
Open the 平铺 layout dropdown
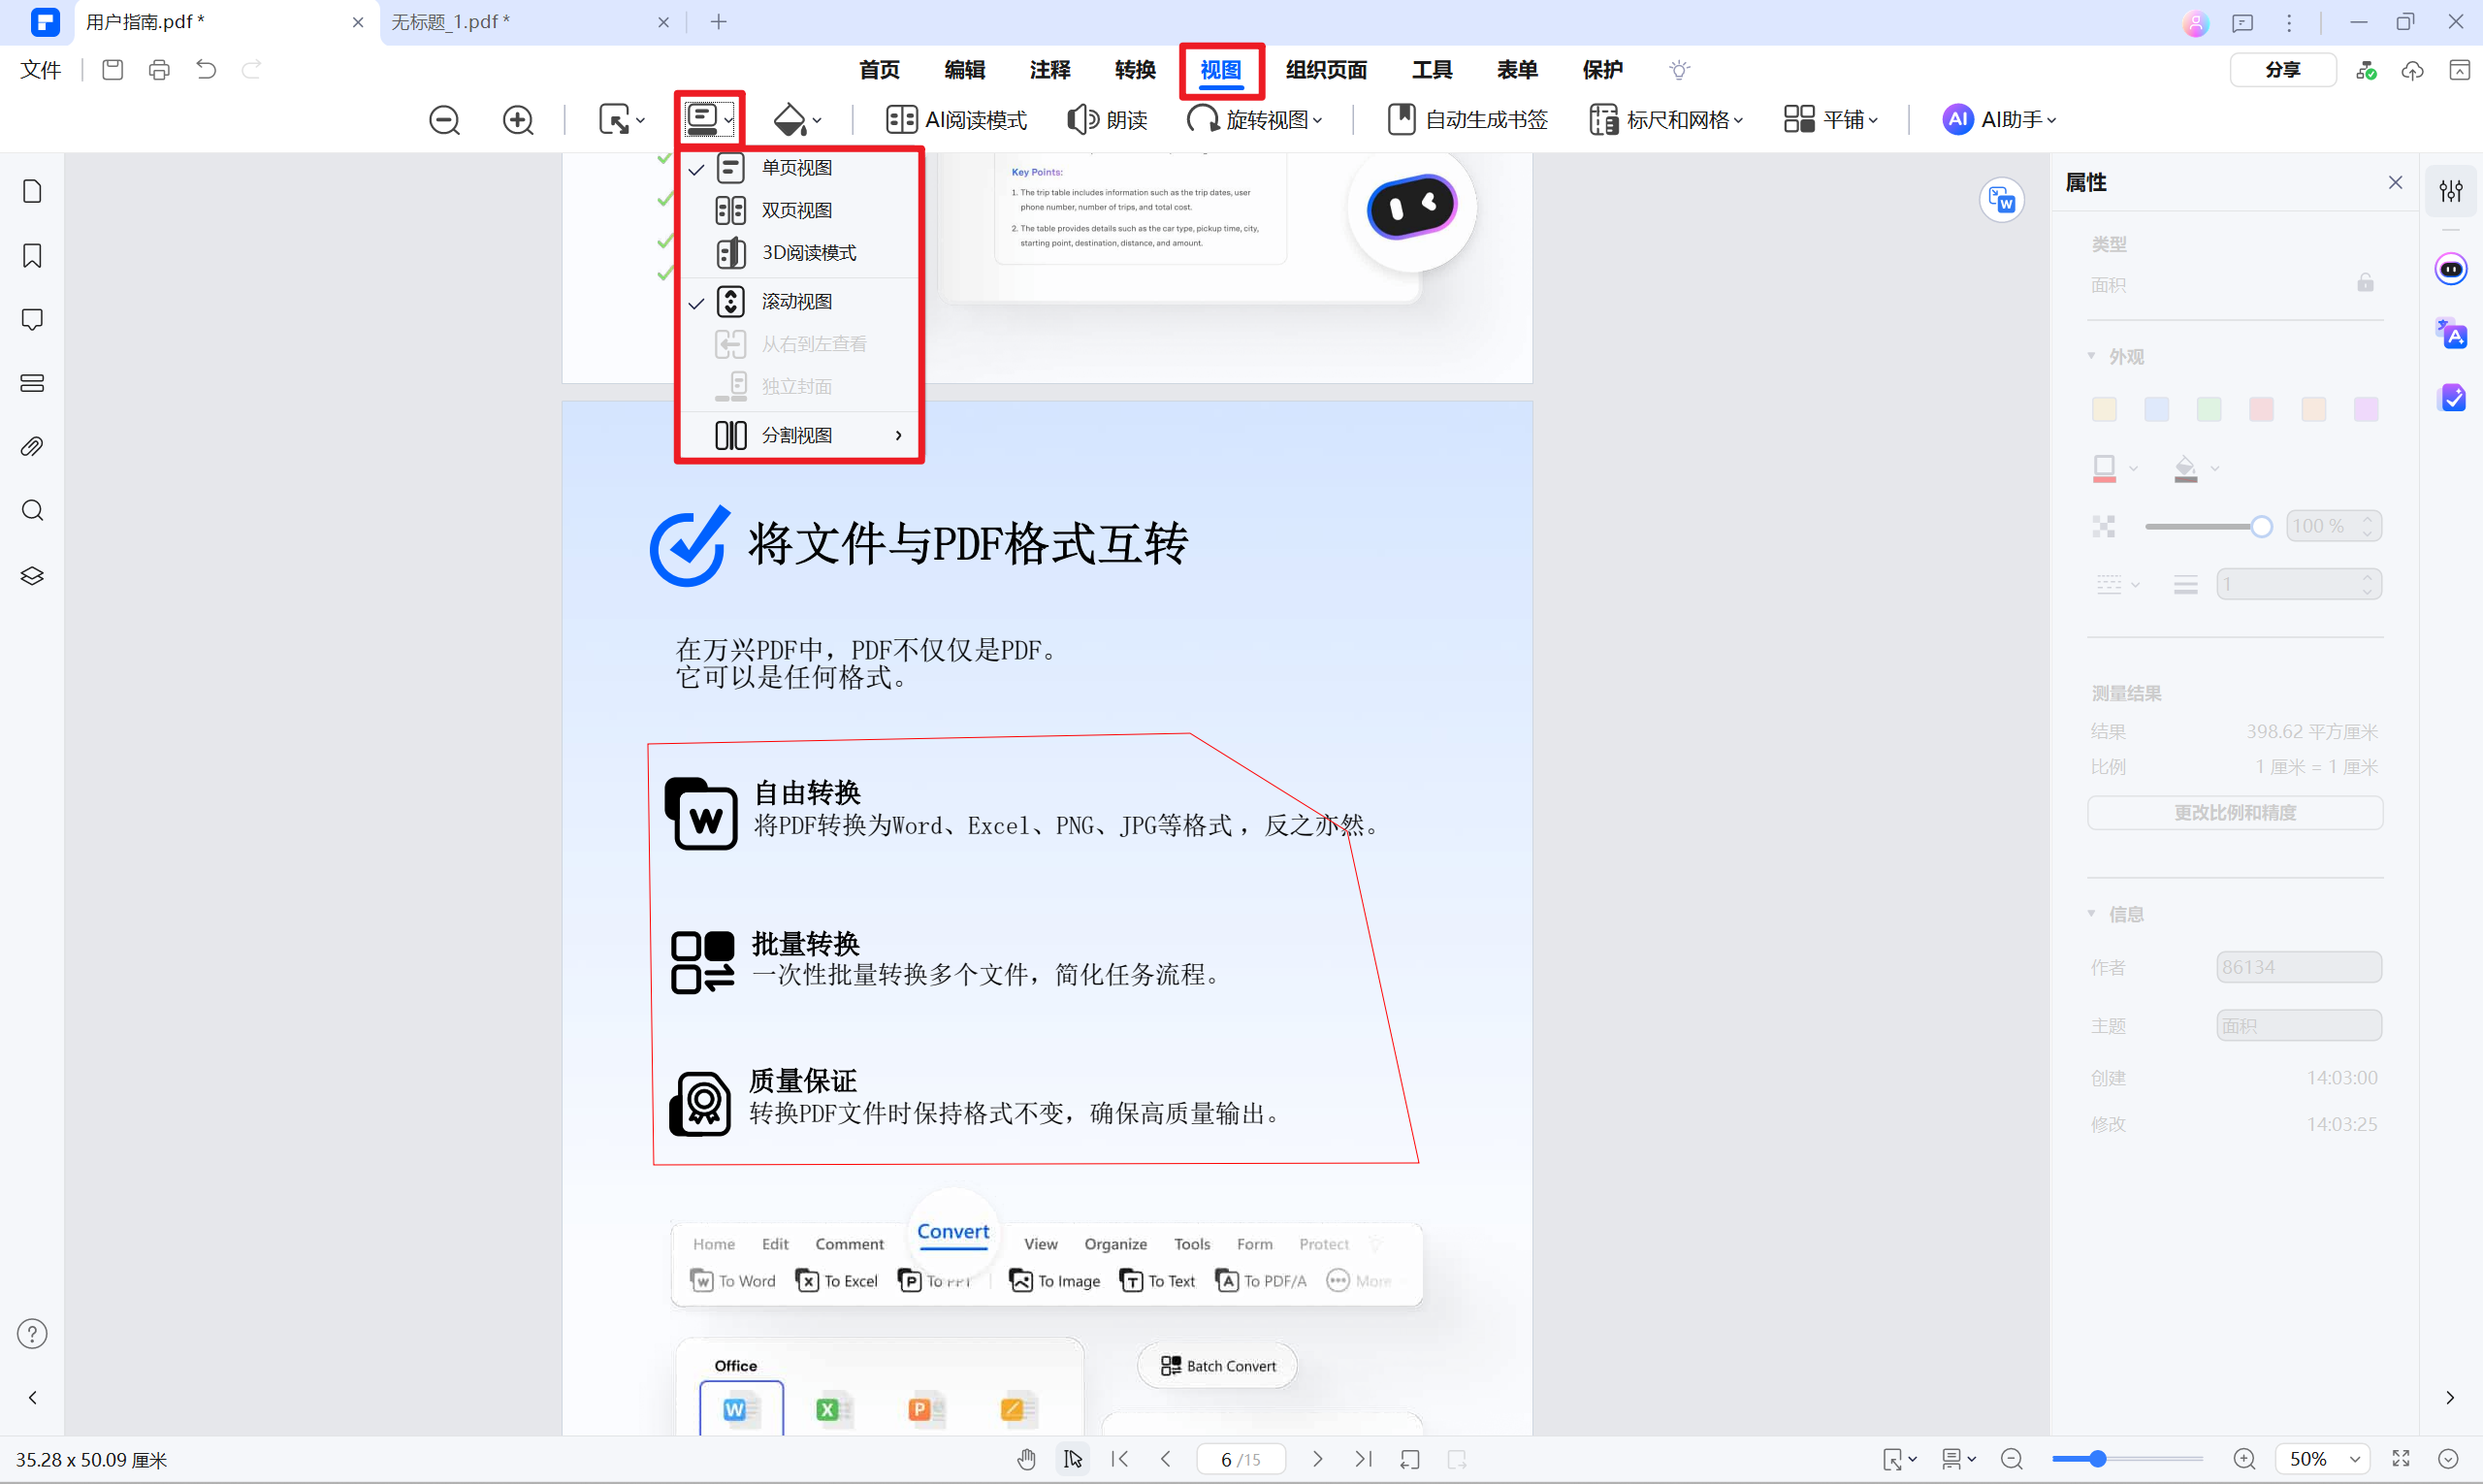(1830, 119)
